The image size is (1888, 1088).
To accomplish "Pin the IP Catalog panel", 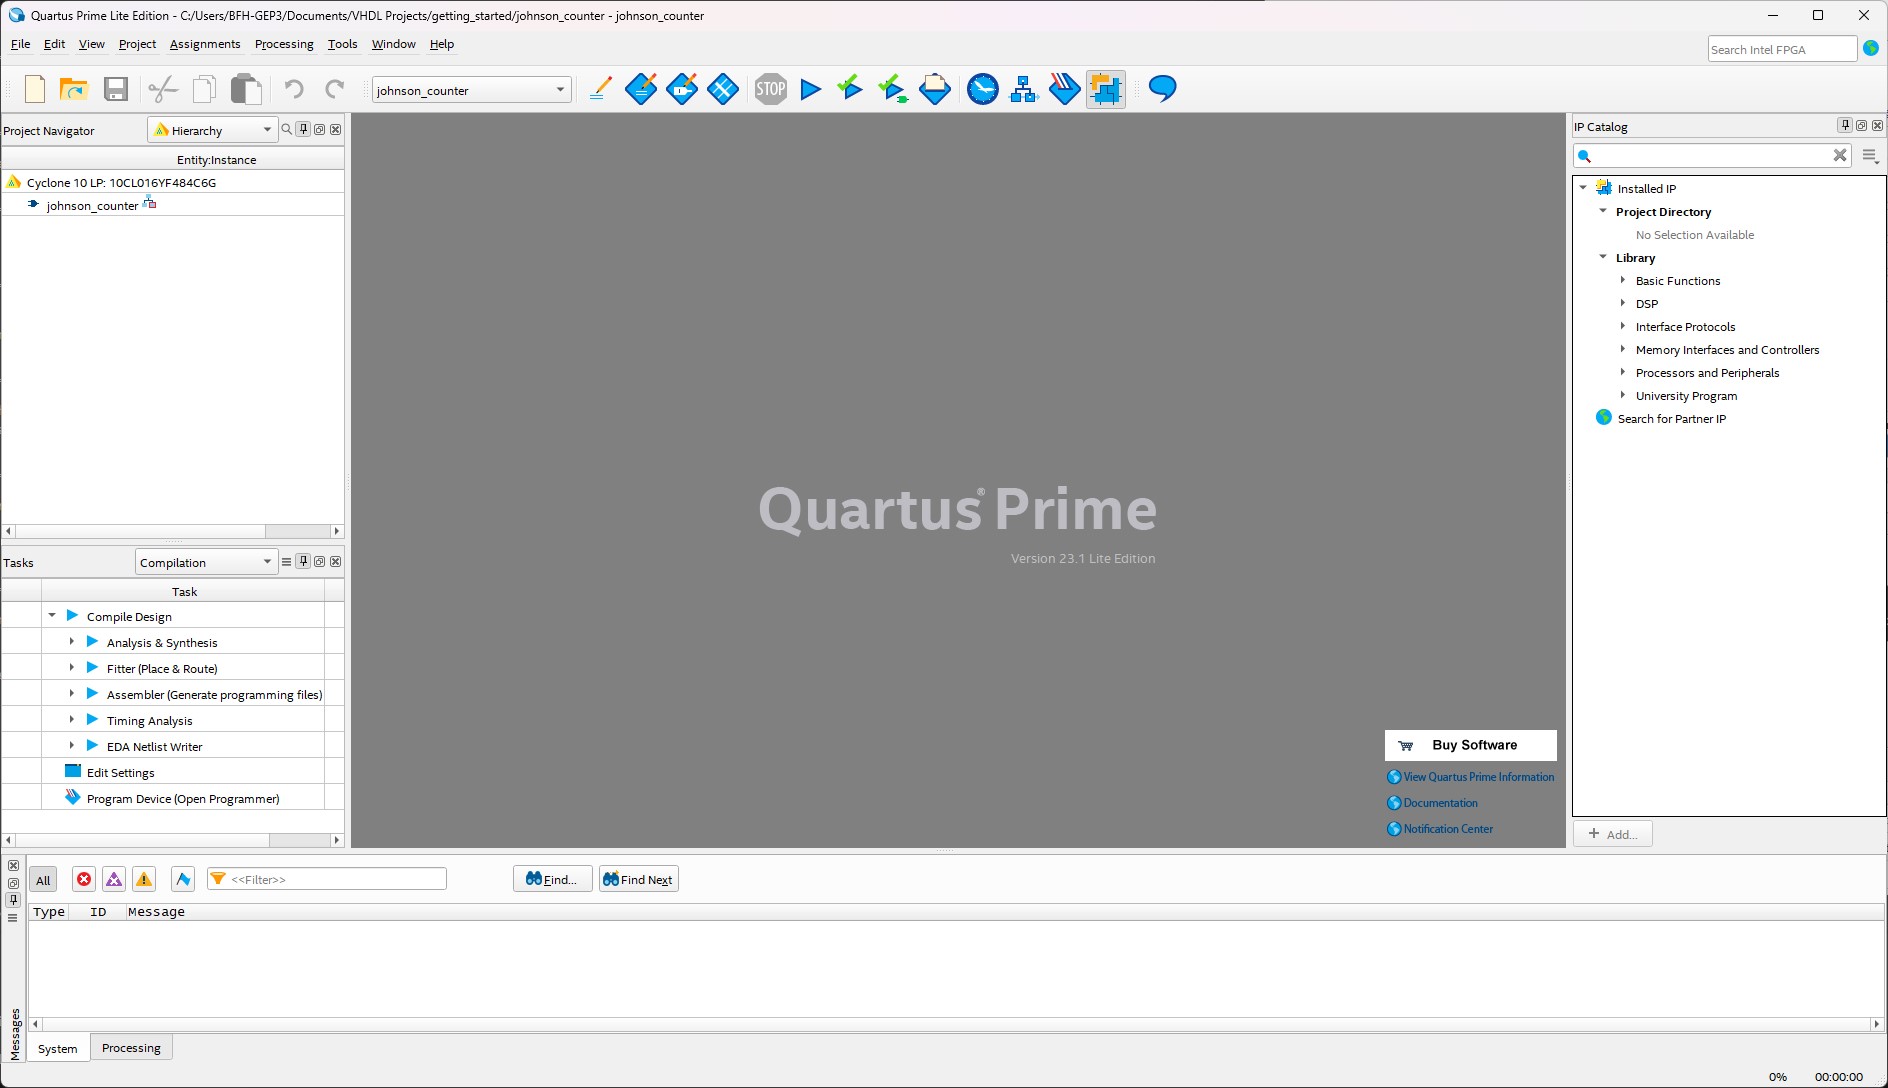I will point(1845,126).
